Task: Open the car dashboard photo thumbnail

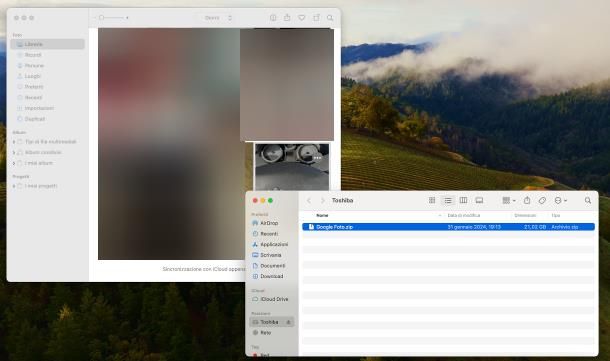Action: click(x=292, y=167)
